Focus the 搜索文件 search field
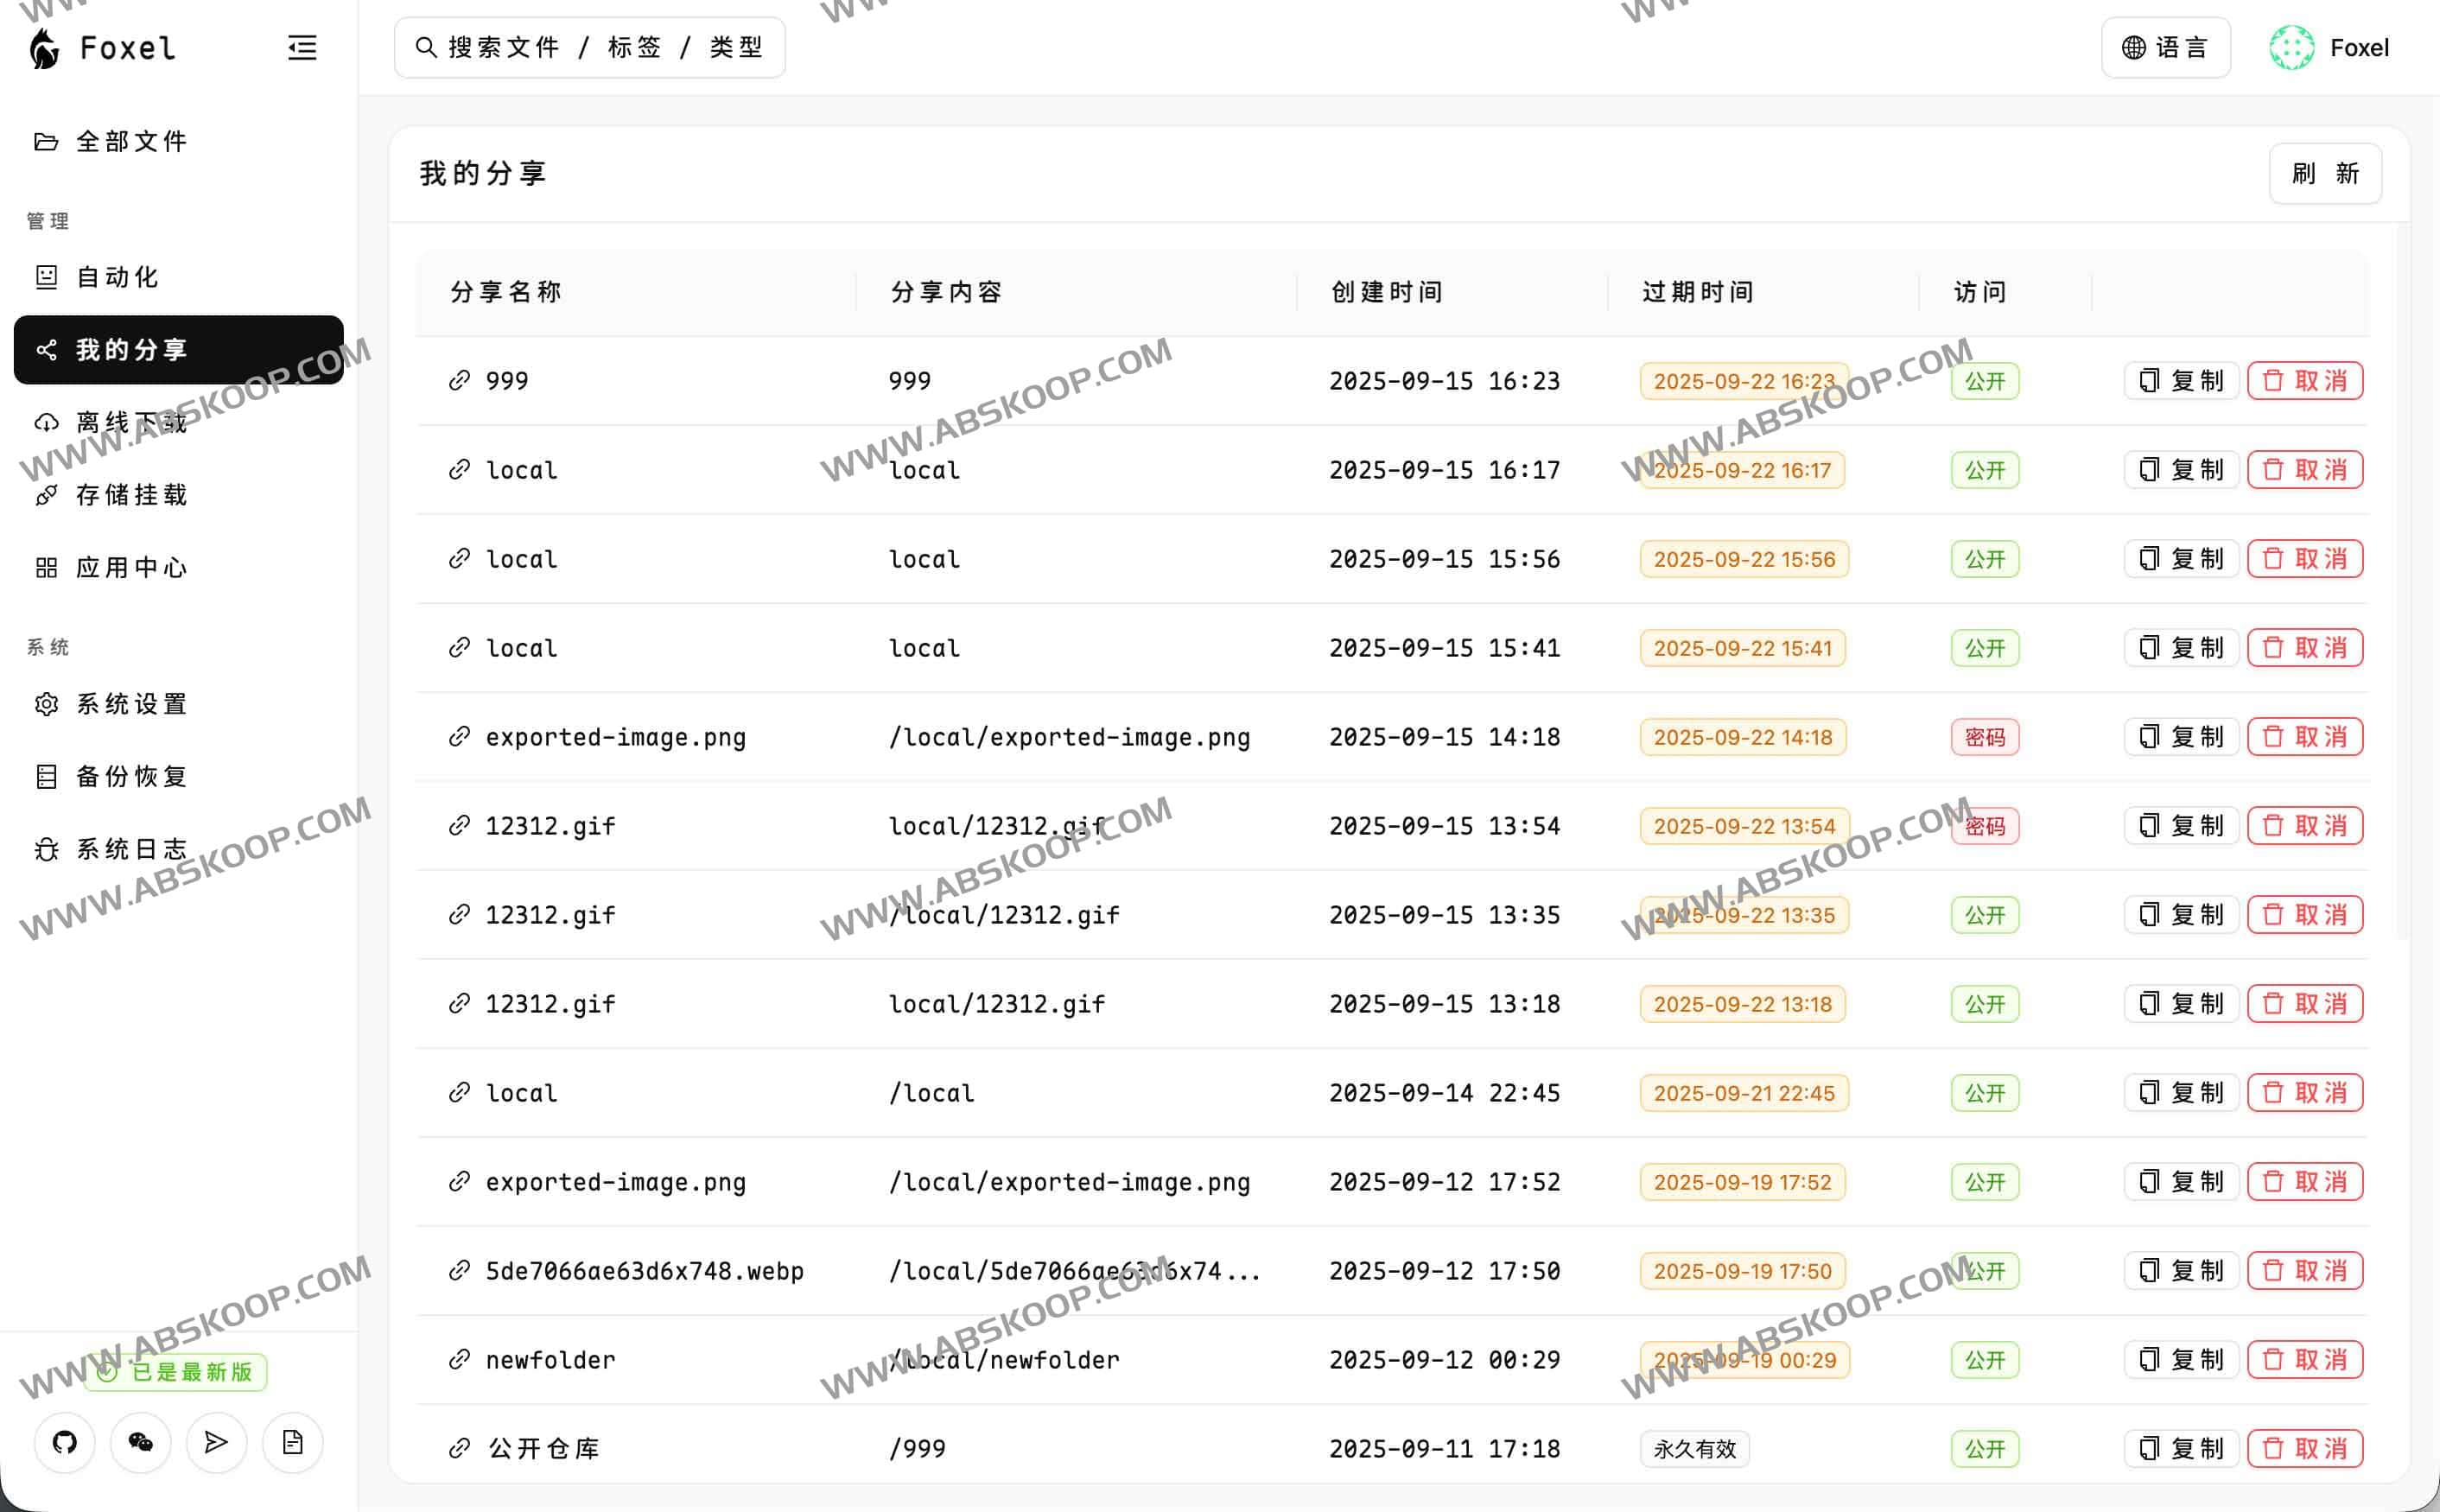2440x1512 pixels. [590, 48]
